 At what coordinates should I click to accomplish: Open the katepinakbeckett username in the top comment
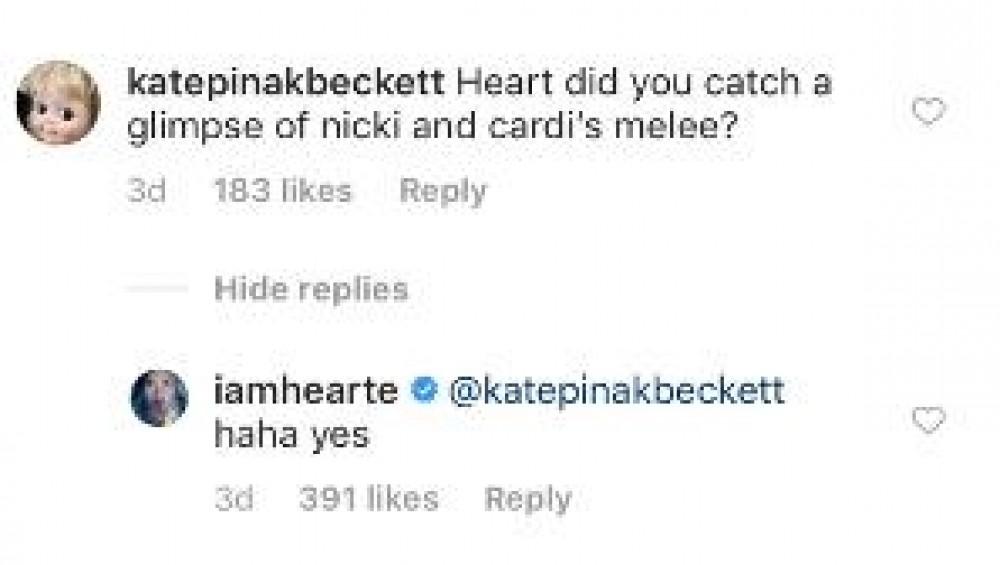click(286, 84)
